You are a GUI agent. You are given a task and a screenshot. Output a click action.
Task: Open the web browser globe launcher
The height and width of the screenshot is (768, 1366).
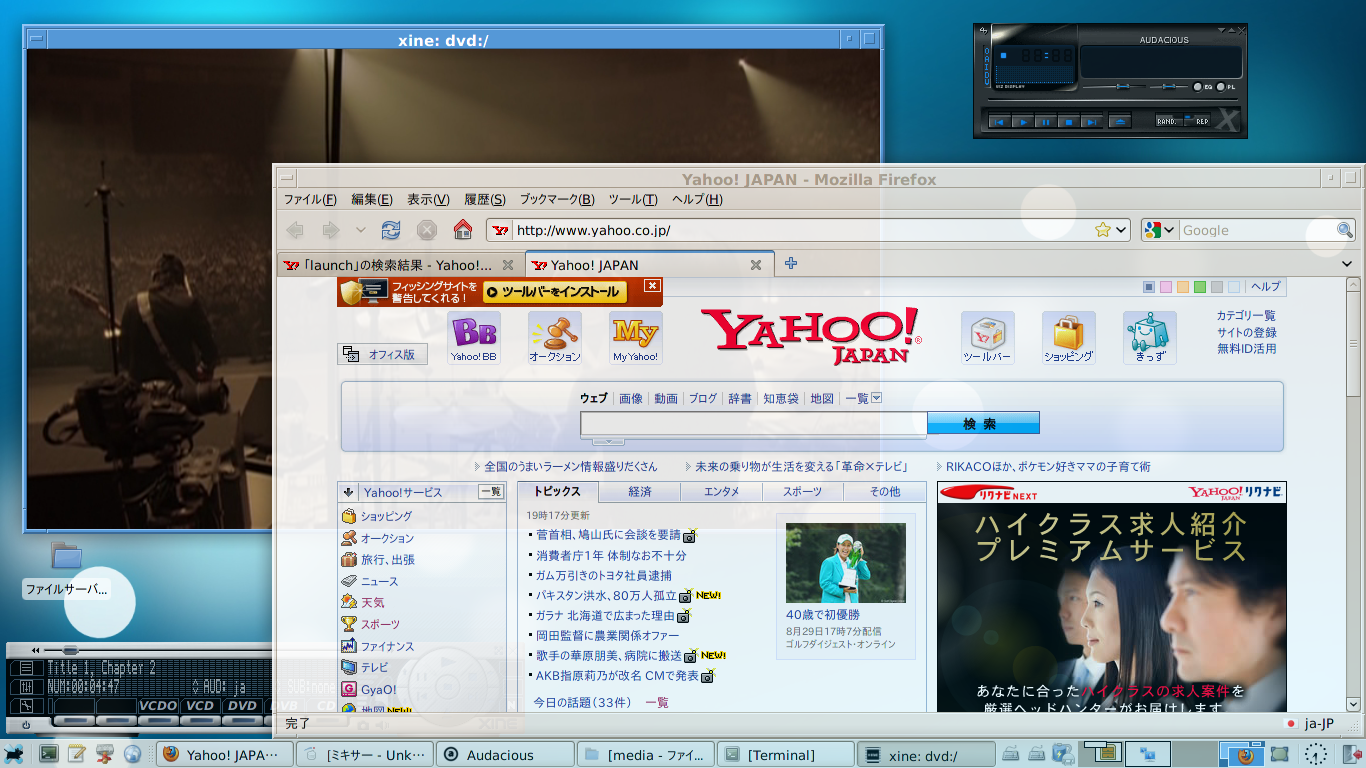click(x=132, y=754)
